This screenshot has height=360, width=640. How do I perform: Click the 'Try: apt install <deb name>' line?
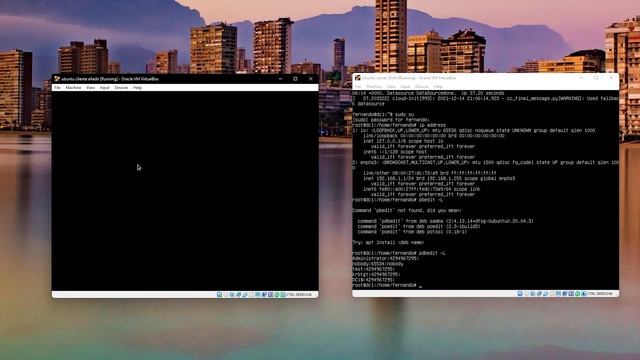tap(388, 242)
